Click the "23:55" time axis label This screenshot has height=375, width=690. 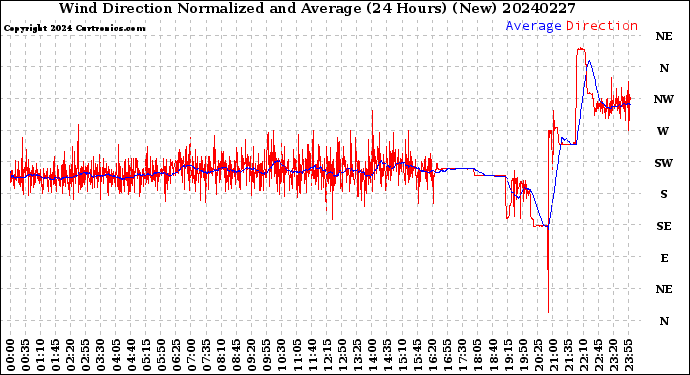(x=629, y=355)
